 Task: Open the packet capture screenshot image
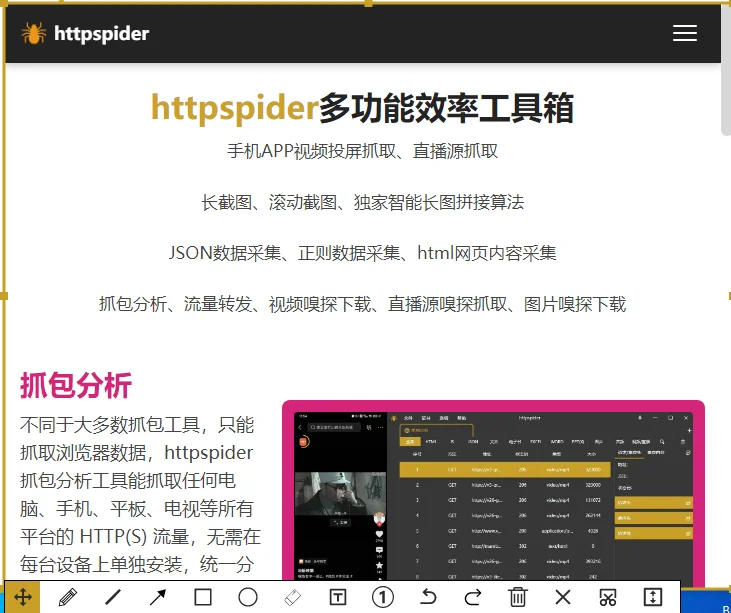pos(493,492)
